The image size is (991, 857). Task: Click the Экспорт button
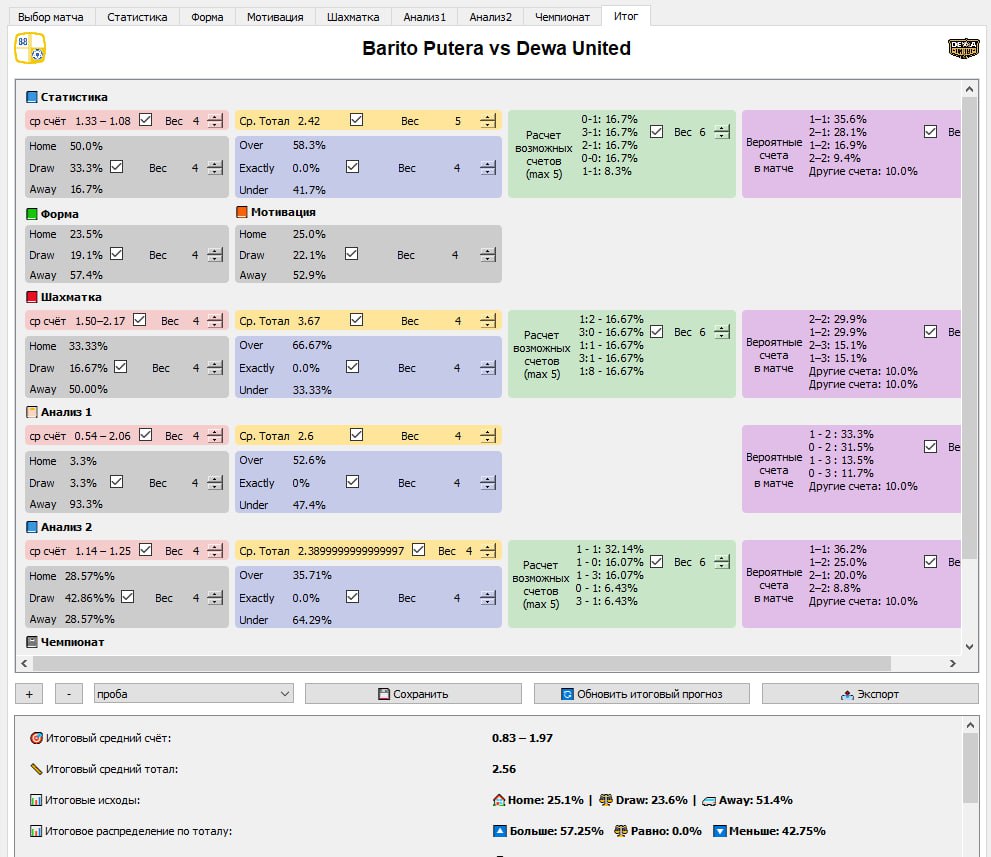[870, 693]
